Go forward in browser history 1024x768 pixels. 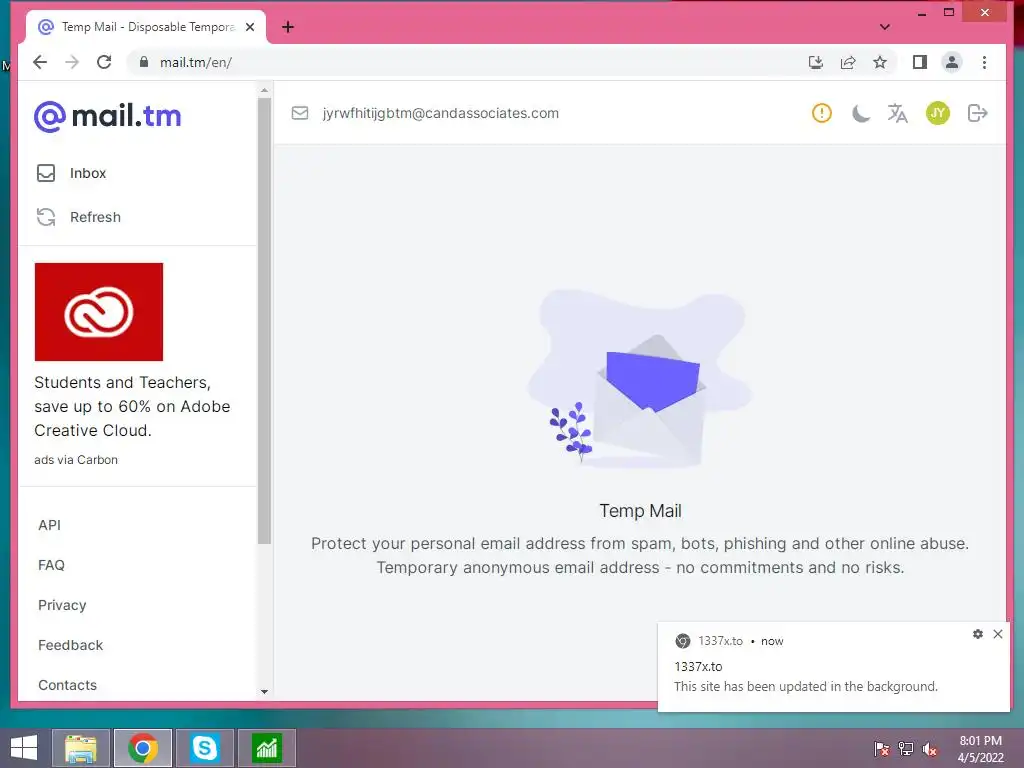click(72, 62)
